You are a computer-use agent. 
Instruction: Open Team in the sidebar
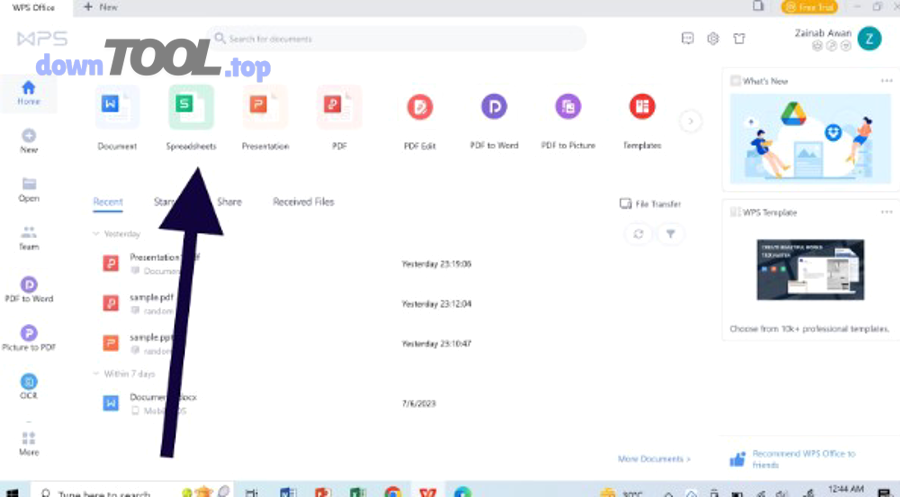click(x=29, y=238)
